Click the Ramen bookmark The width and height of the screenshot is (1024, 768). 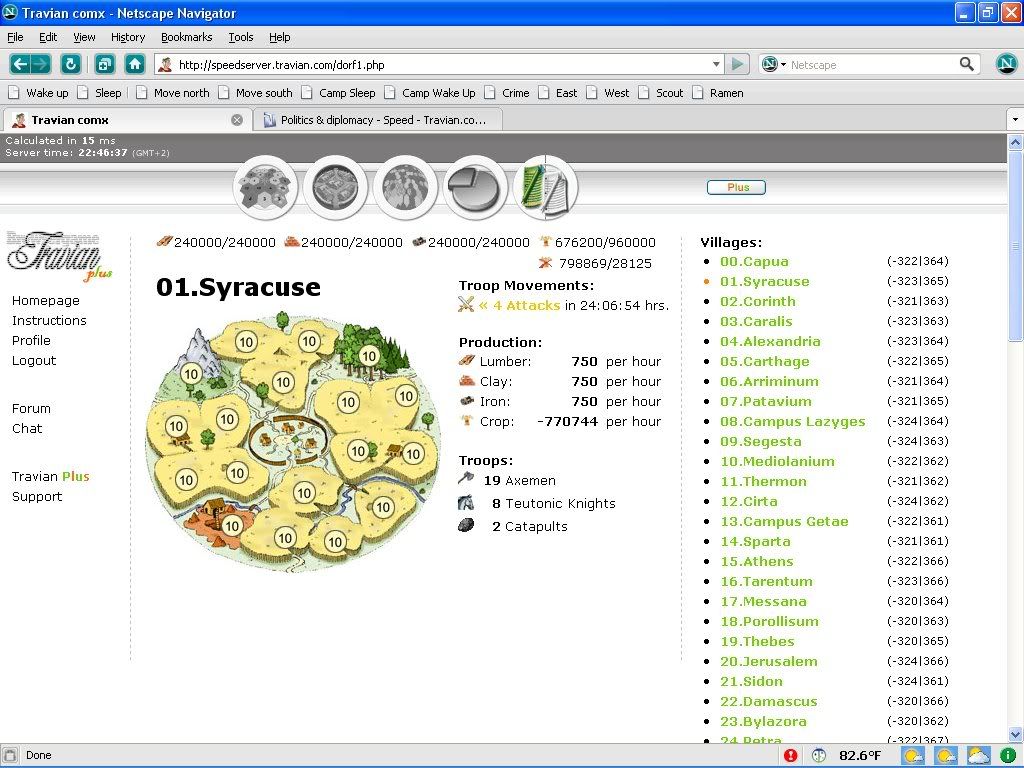coord(718,93)
